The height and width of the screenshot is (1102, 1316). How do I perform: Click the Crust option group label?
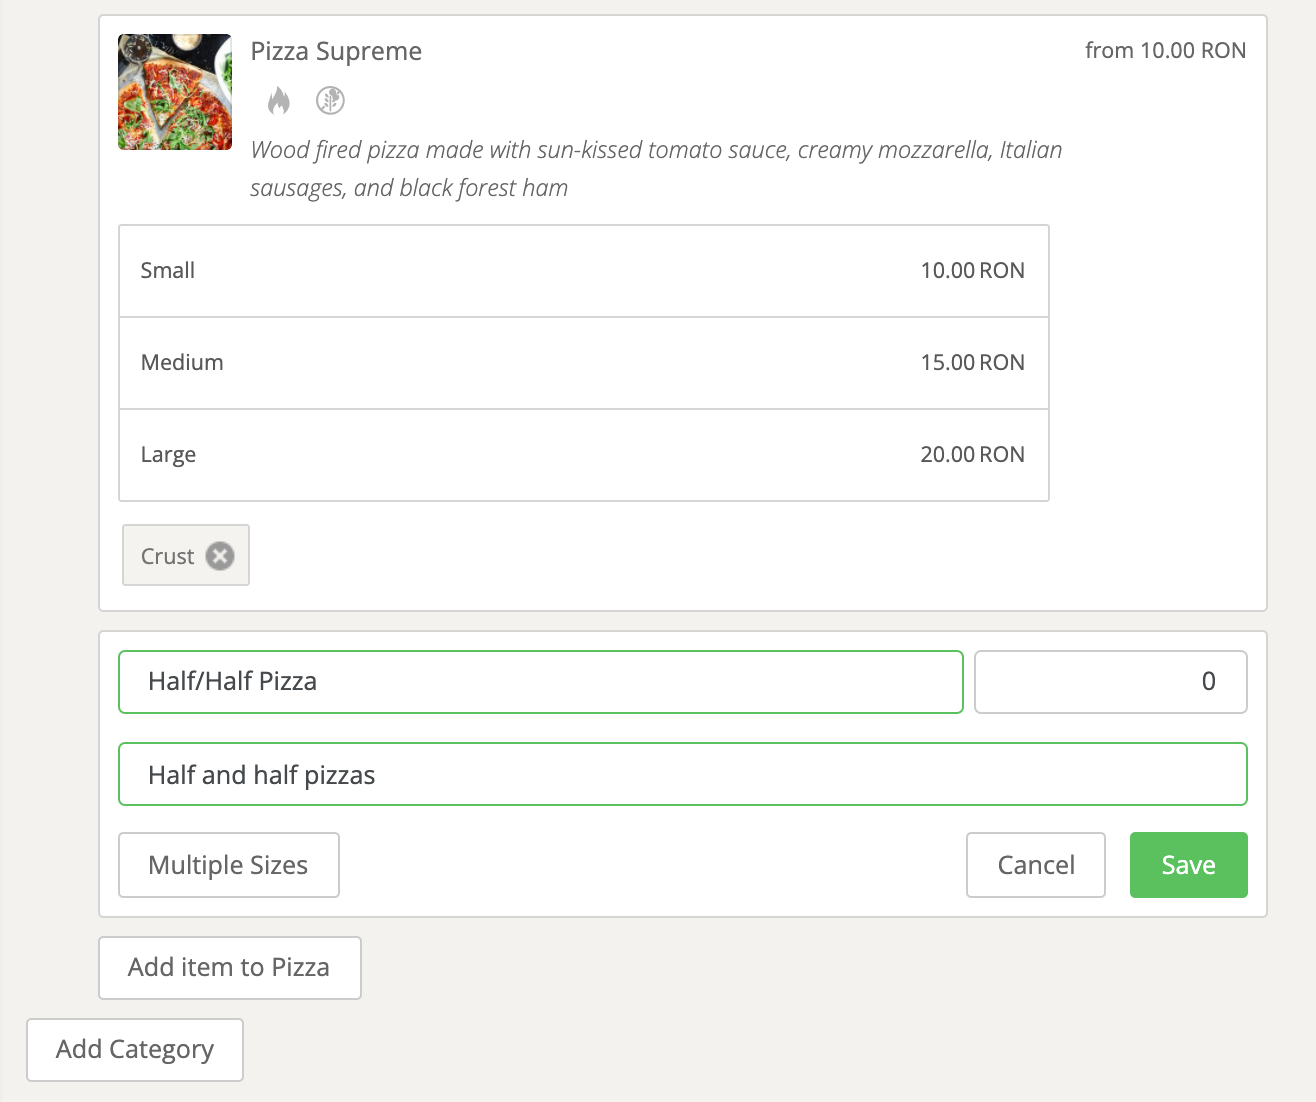click(x=167, y=556)
